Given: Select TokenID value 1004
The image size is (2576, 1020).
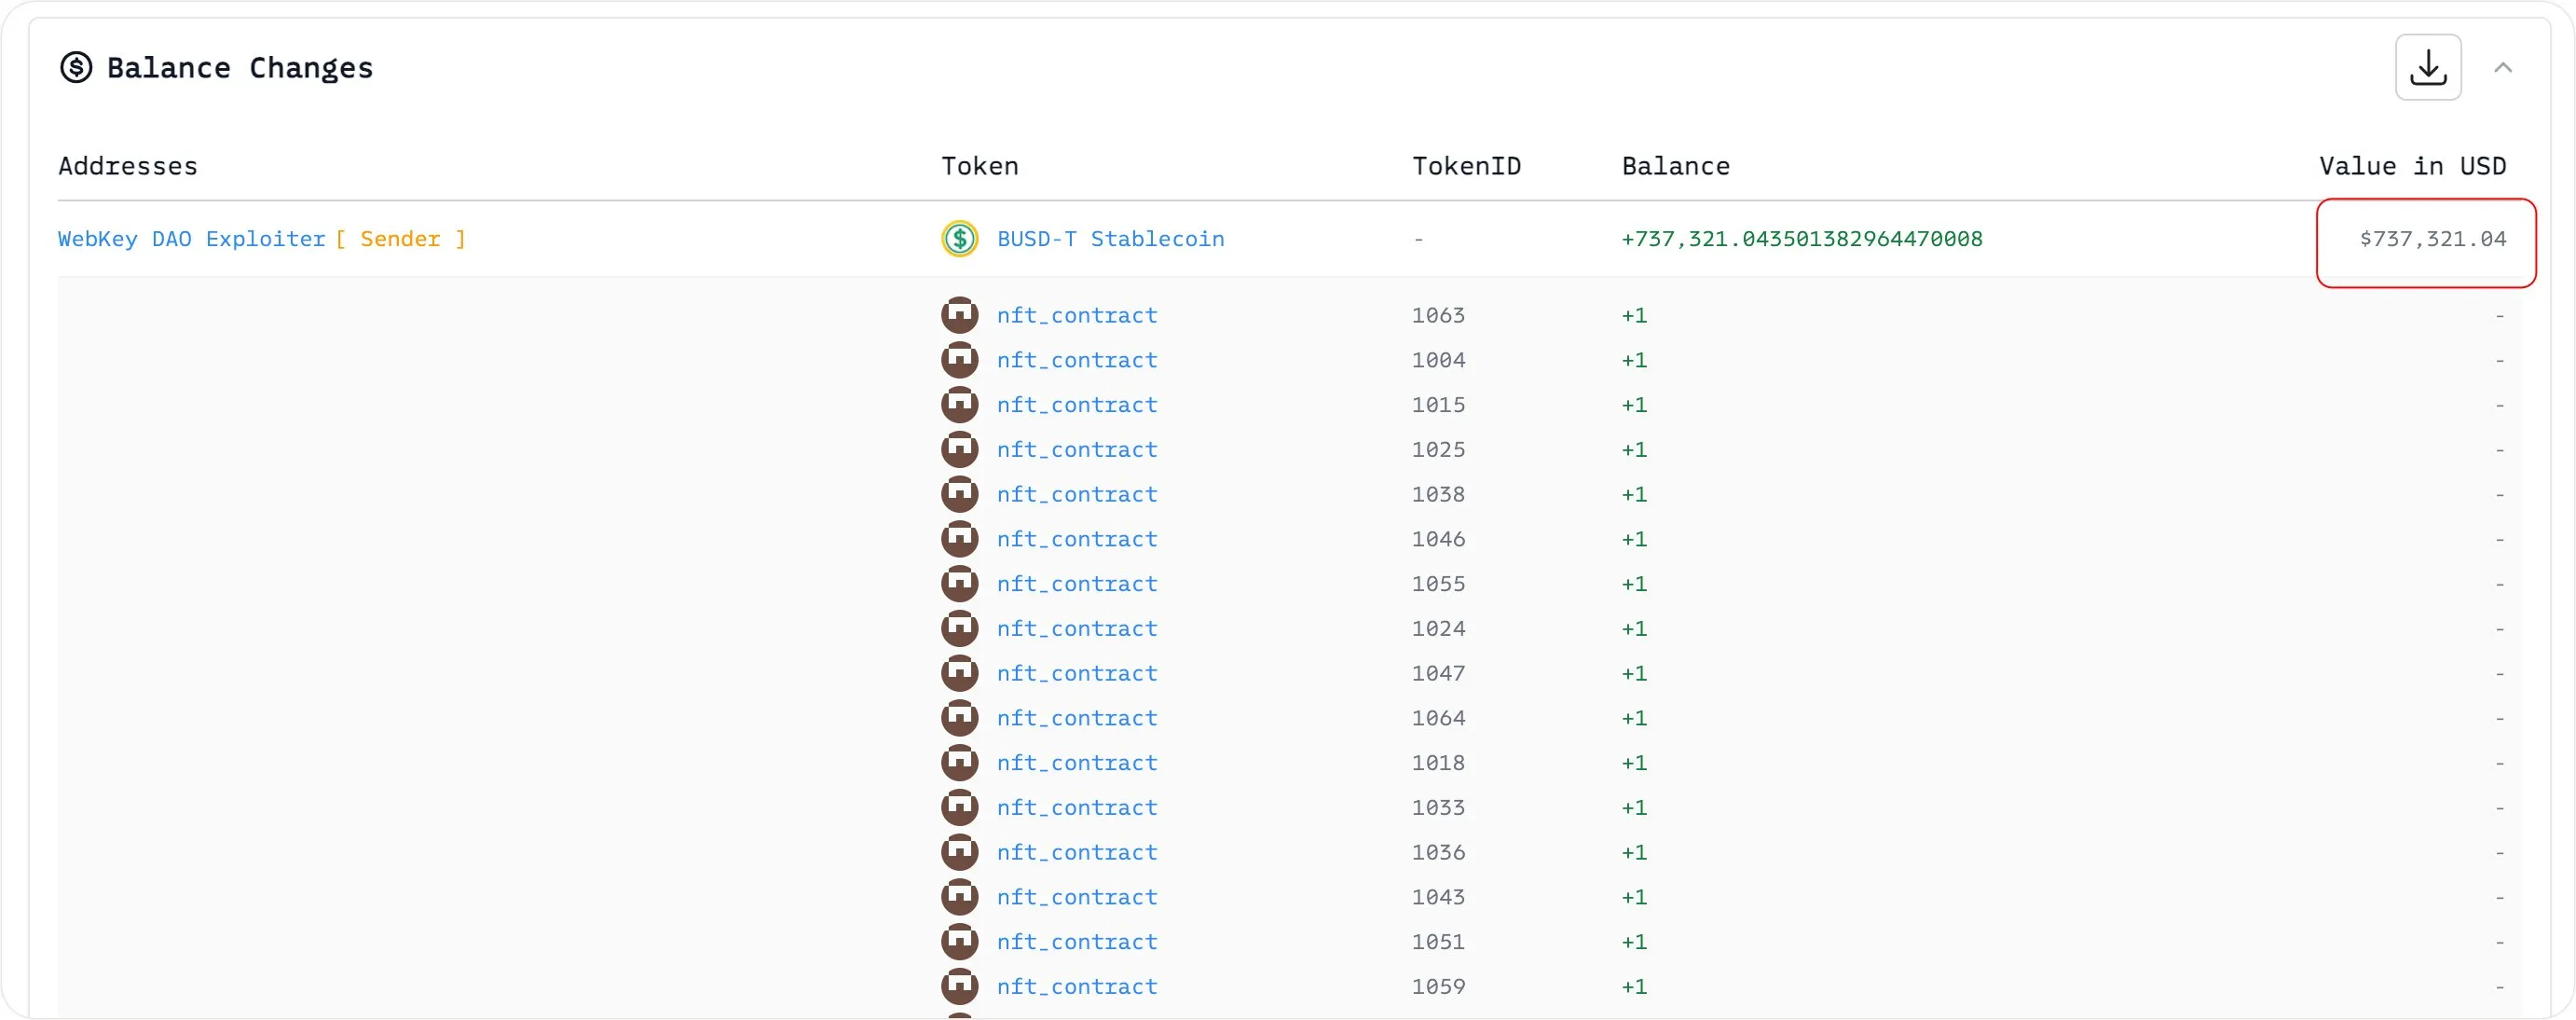Looking at the screenshot, I should coord(1438,360).
